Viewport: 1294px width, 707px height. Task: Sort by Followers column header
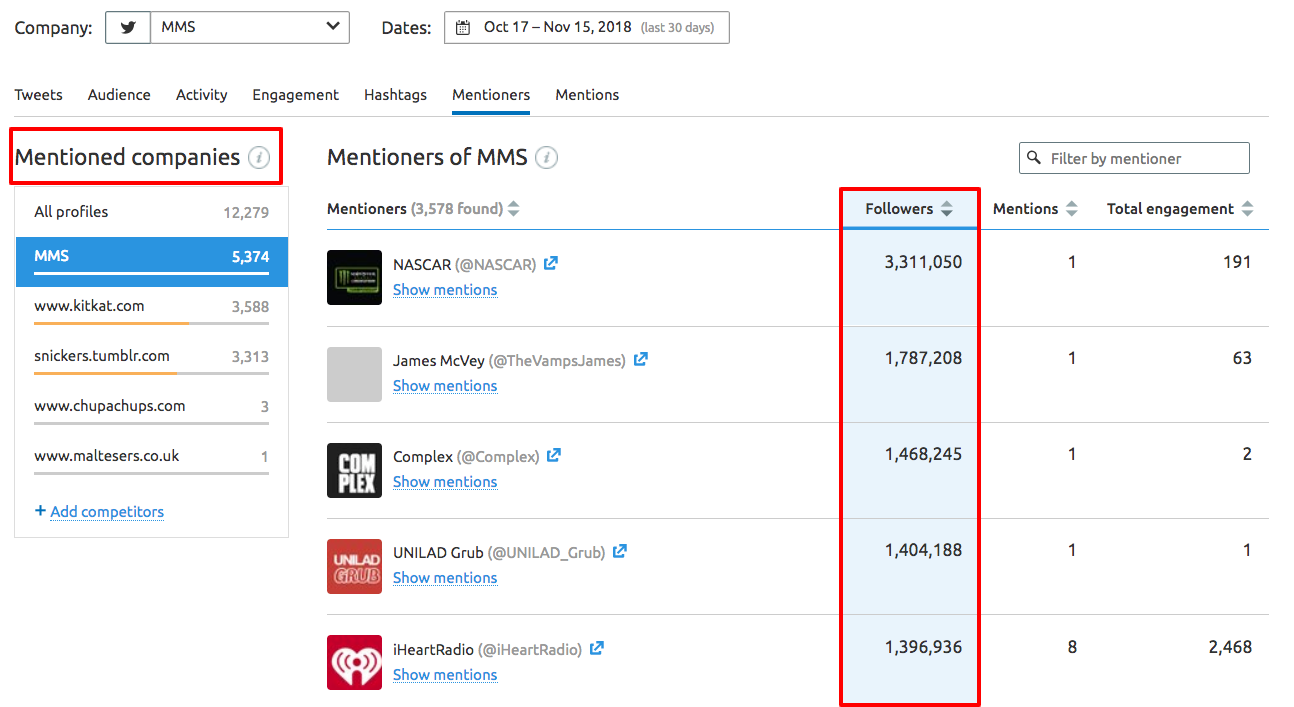tap(909, 209)
